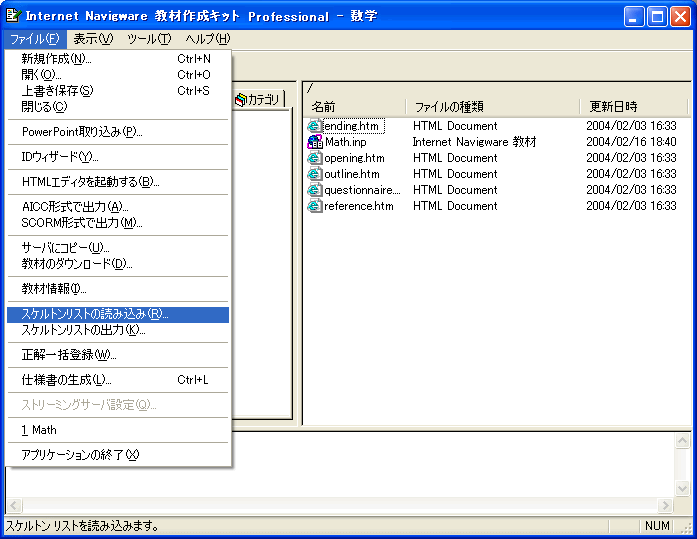Click the opening.htm file icon
The height and width of the screenshot is (539, 697).
click(x=314, y=158)
